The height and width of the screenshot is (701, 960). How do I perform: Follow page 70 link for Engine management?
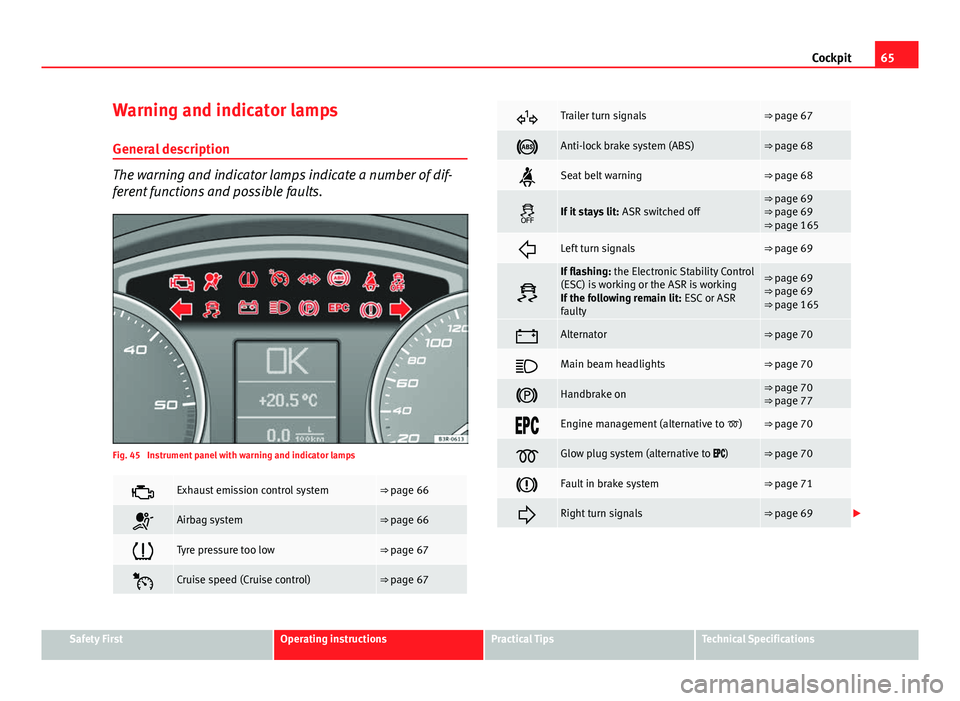pos(789,424)
